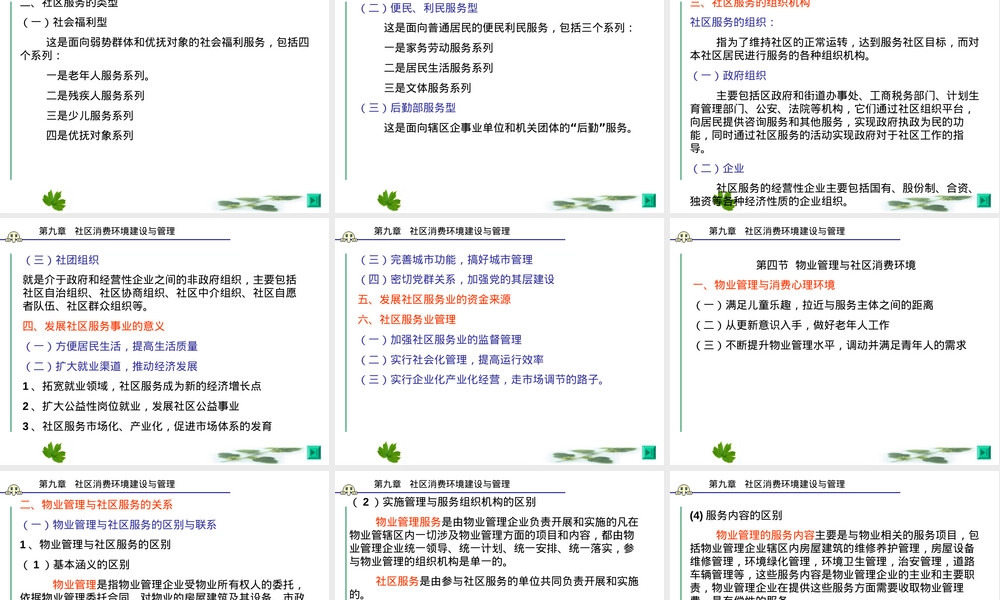This screenshot has height=600, width=1000.
Task: Click the green next arrow on the 社区服务业管理 slide
Action: click(x=649, y=452)
